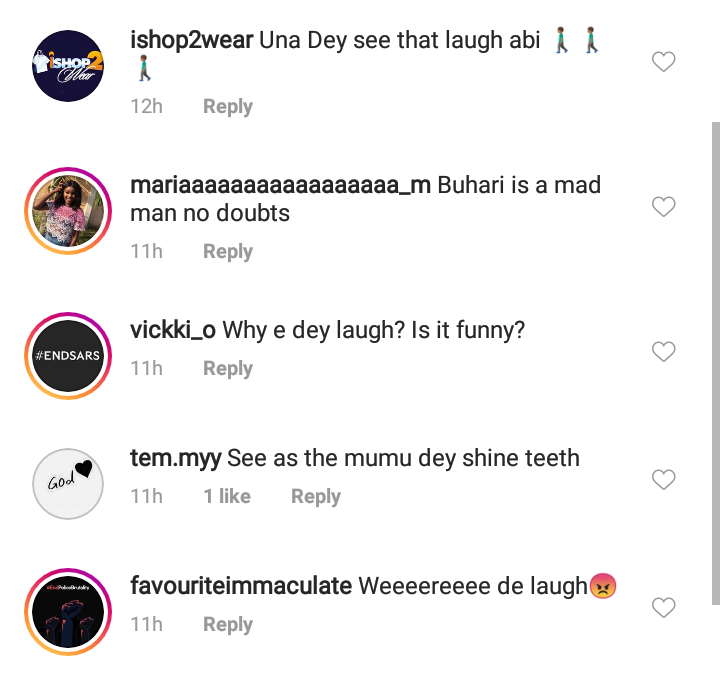
Task: View who liked tem.myy's comment
Action: pos(227,497)
